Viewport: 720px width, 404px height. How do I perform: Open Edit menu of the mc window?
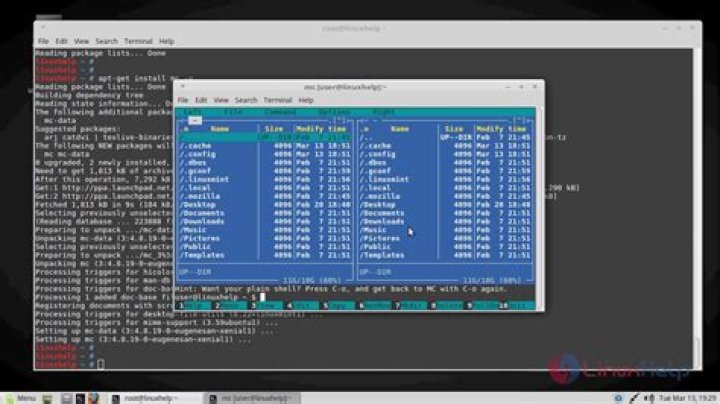[x=201, y=100]
